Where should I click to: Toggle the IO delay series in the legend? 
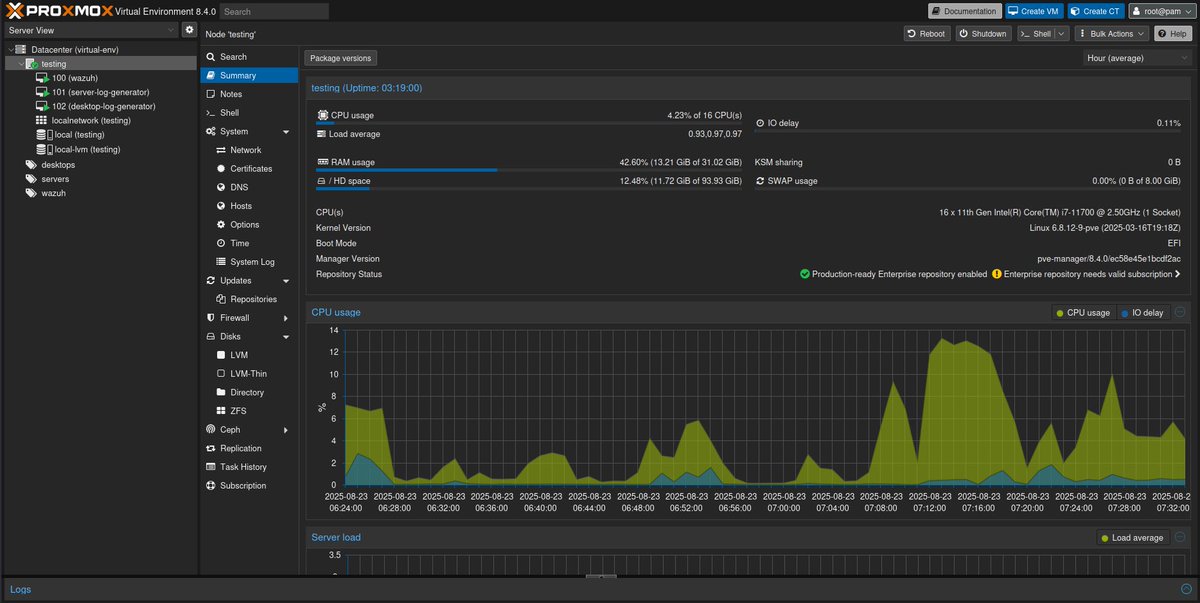point(1143,313)
